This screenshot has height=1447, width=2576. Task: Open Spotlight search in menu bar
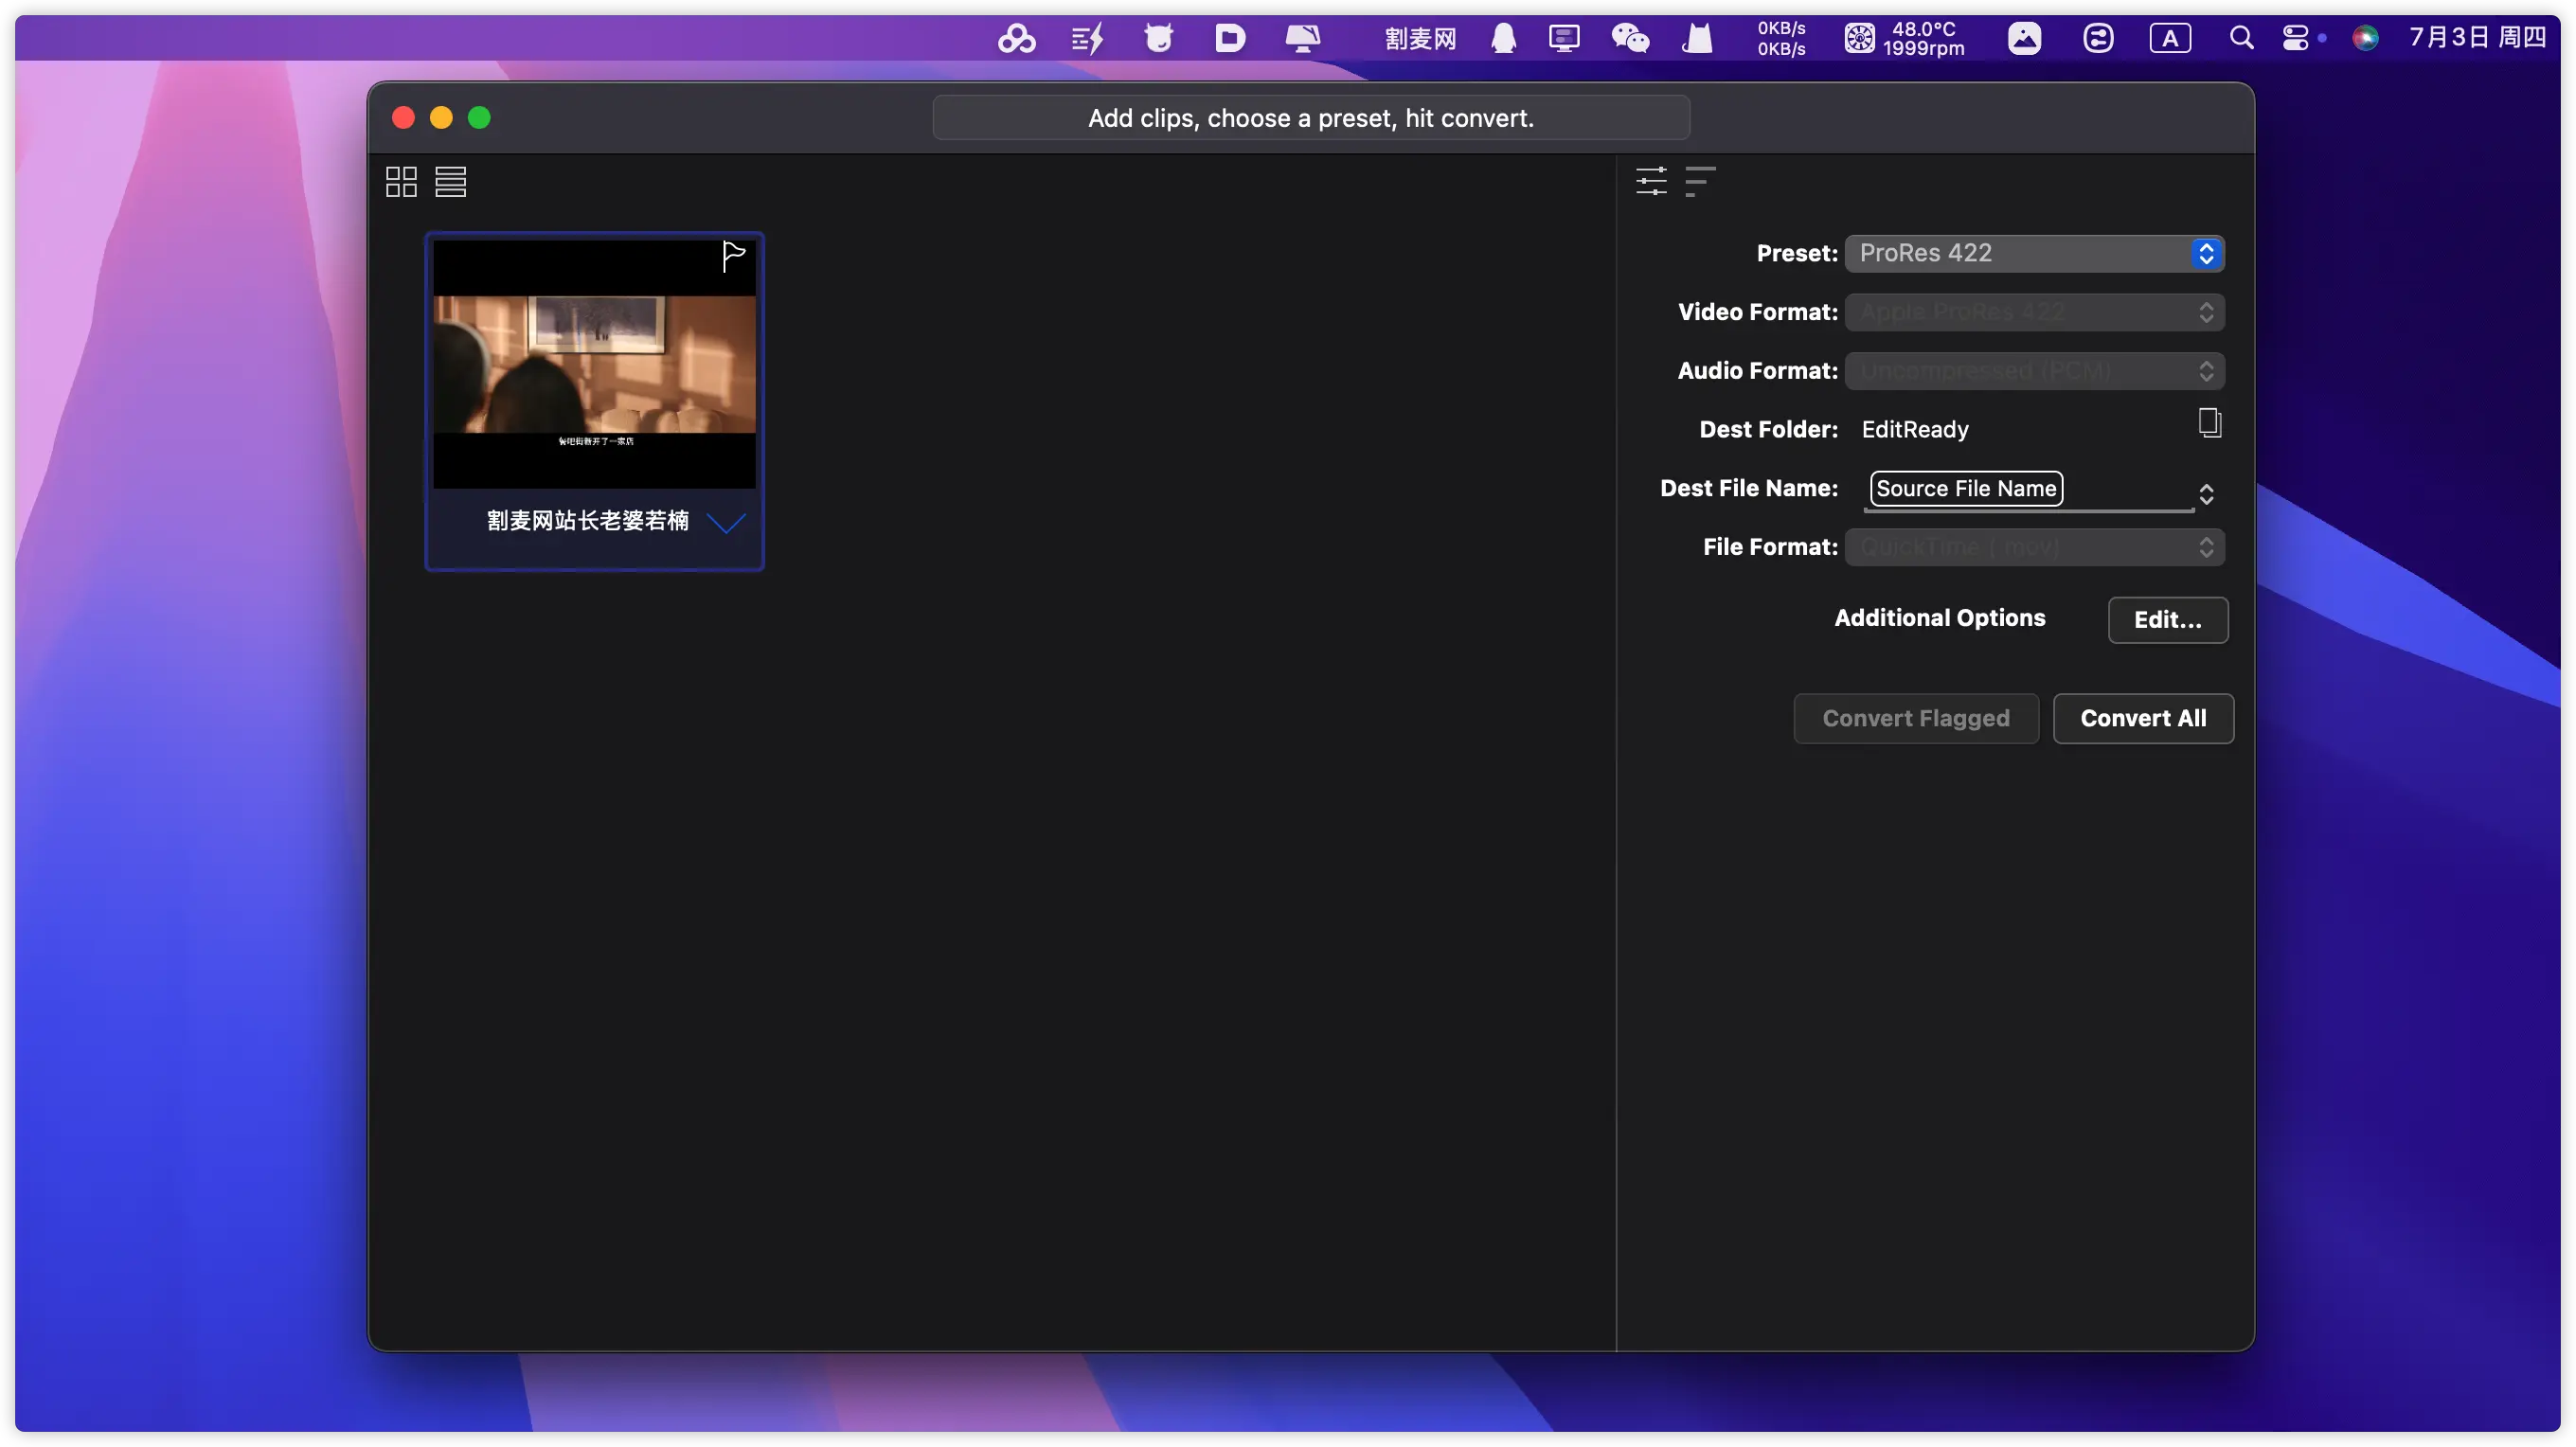point(2241,39)
